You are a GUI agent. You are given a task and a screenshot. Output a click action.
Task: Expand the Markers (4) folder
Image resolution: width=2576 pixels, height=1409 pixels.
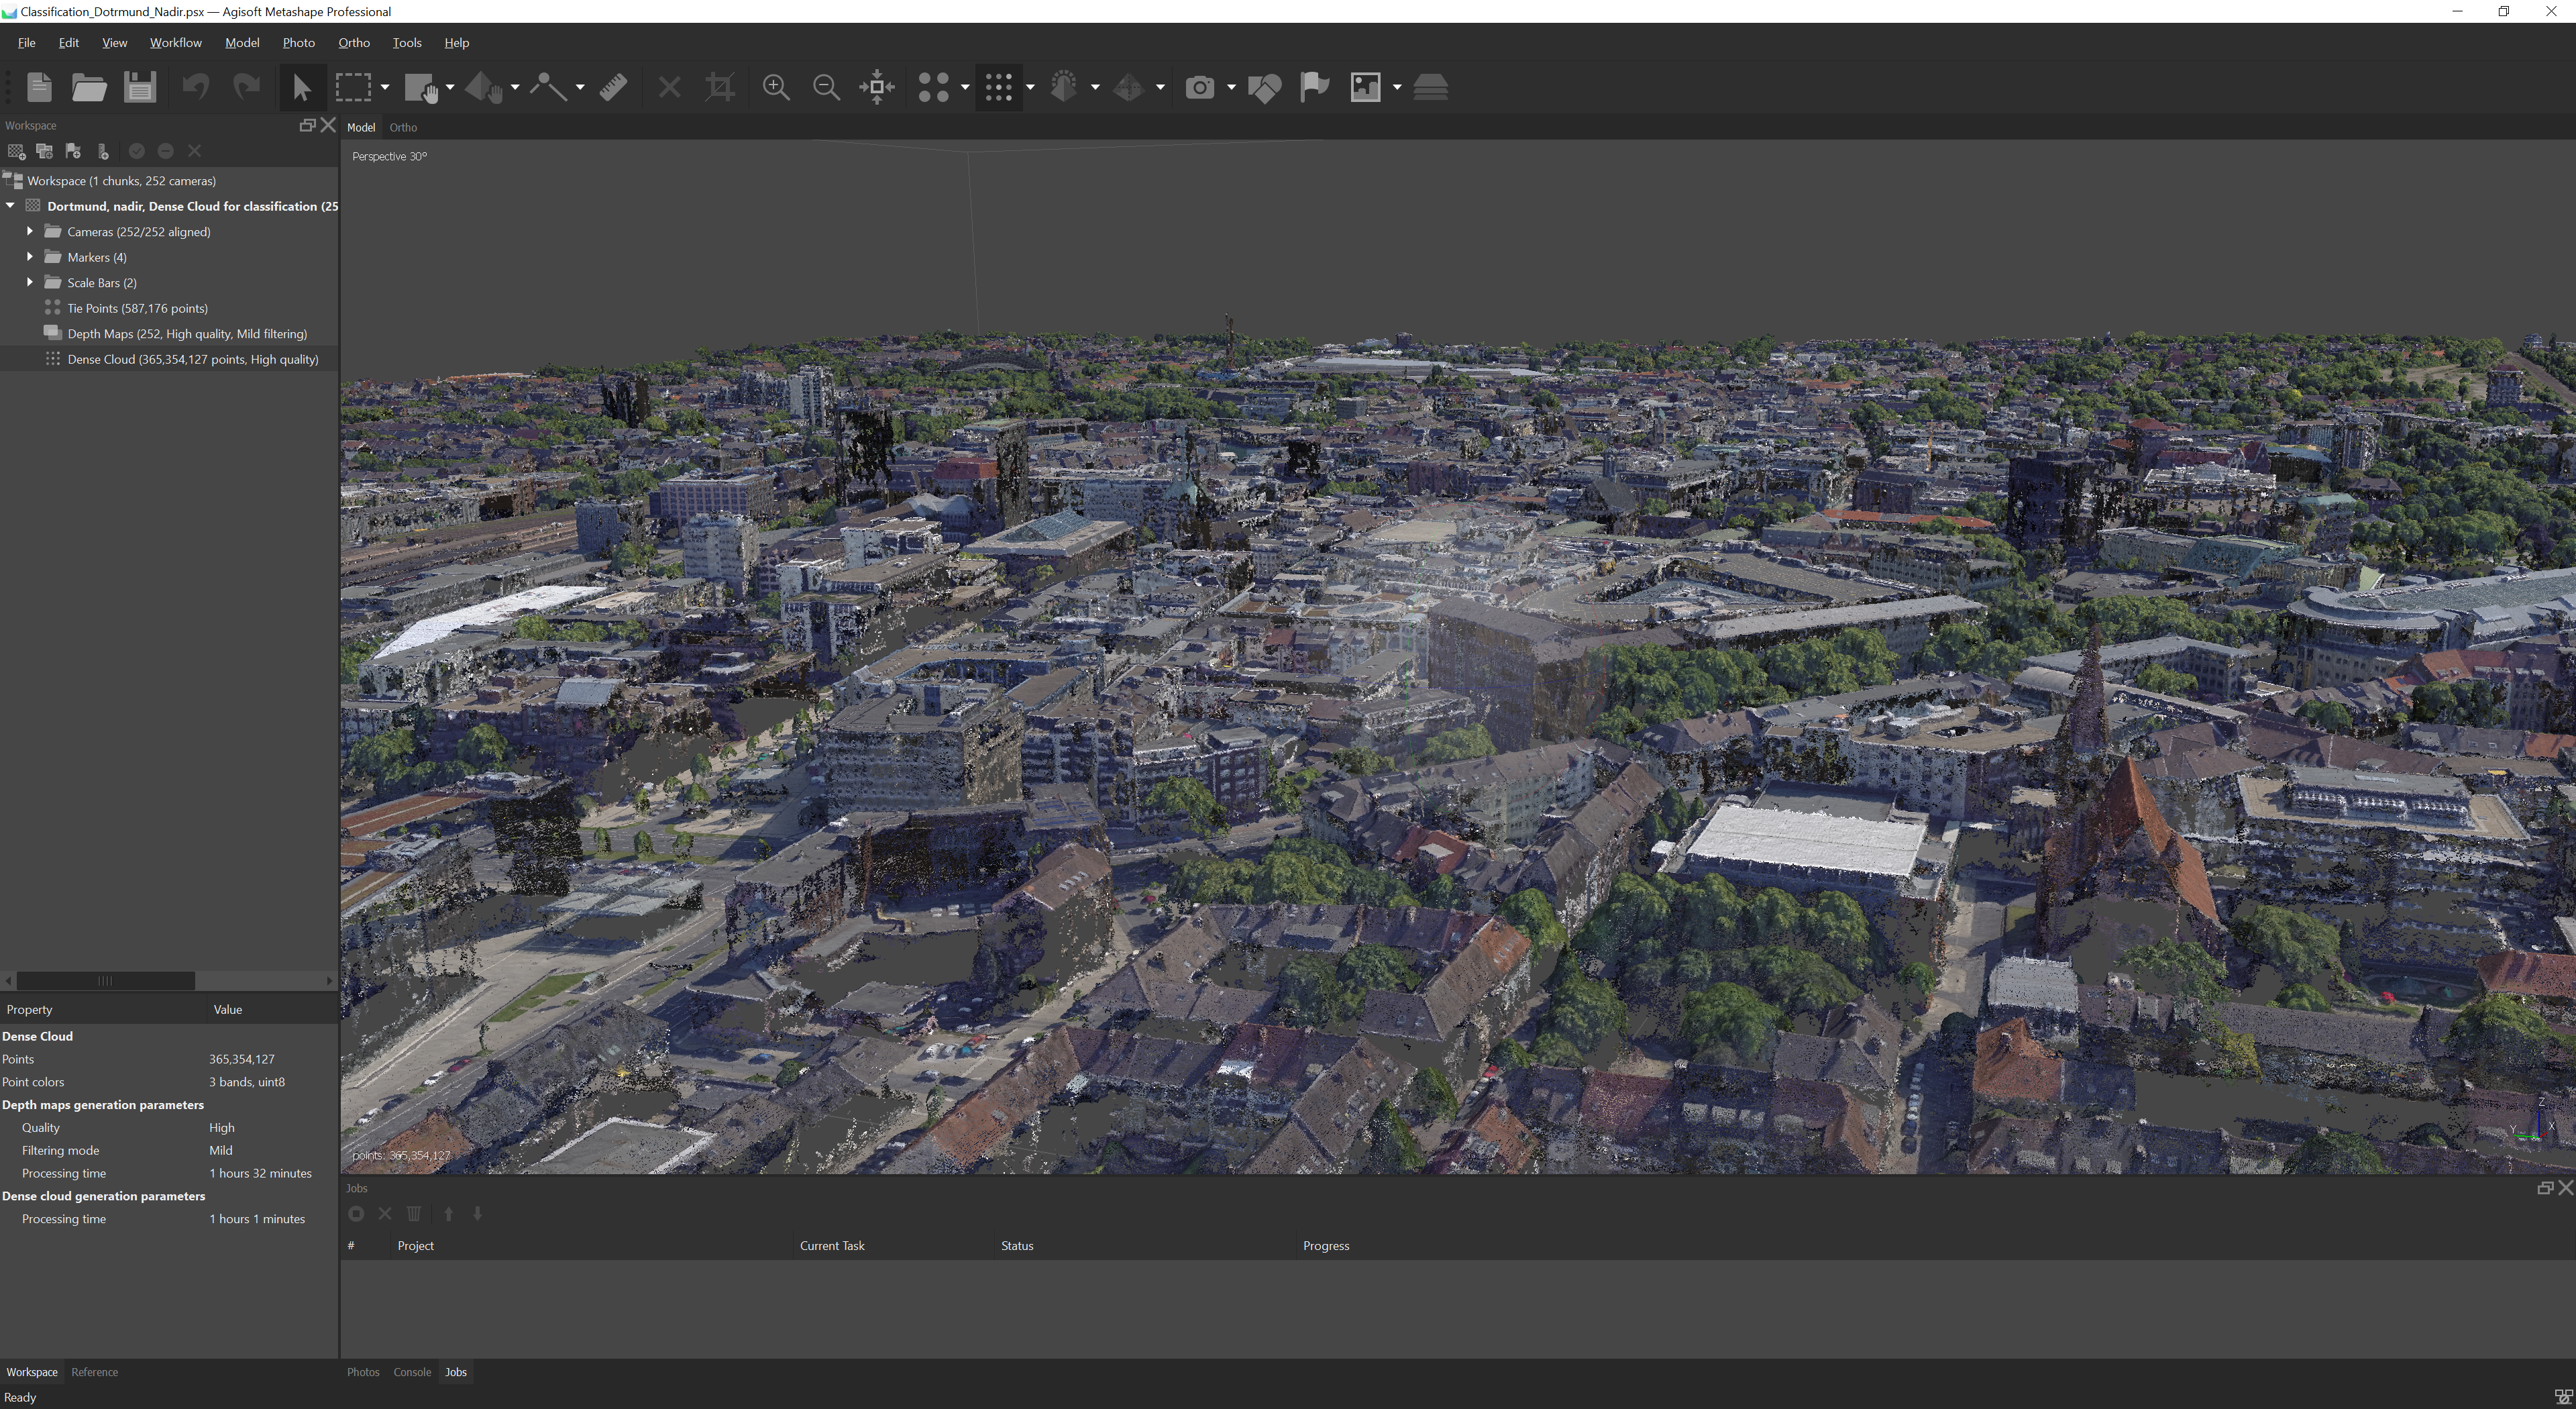pos(30,257)
